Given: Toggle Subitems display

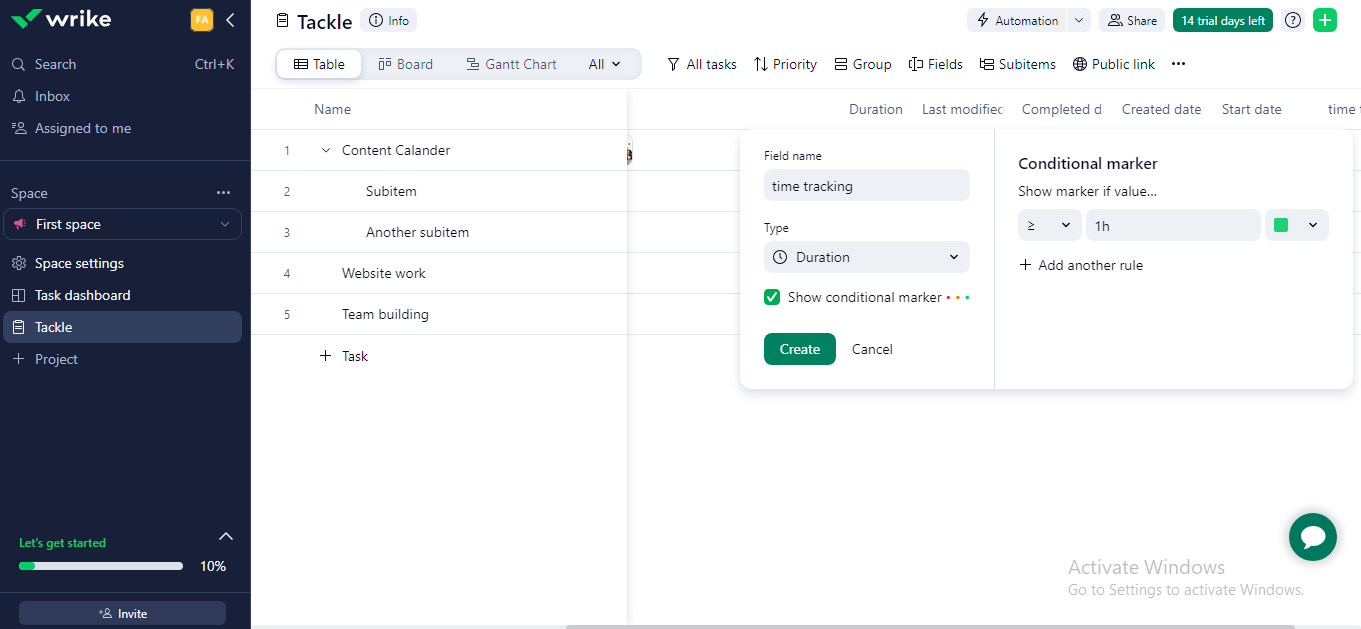Looking at the screenshot, I should [1017, 64].
